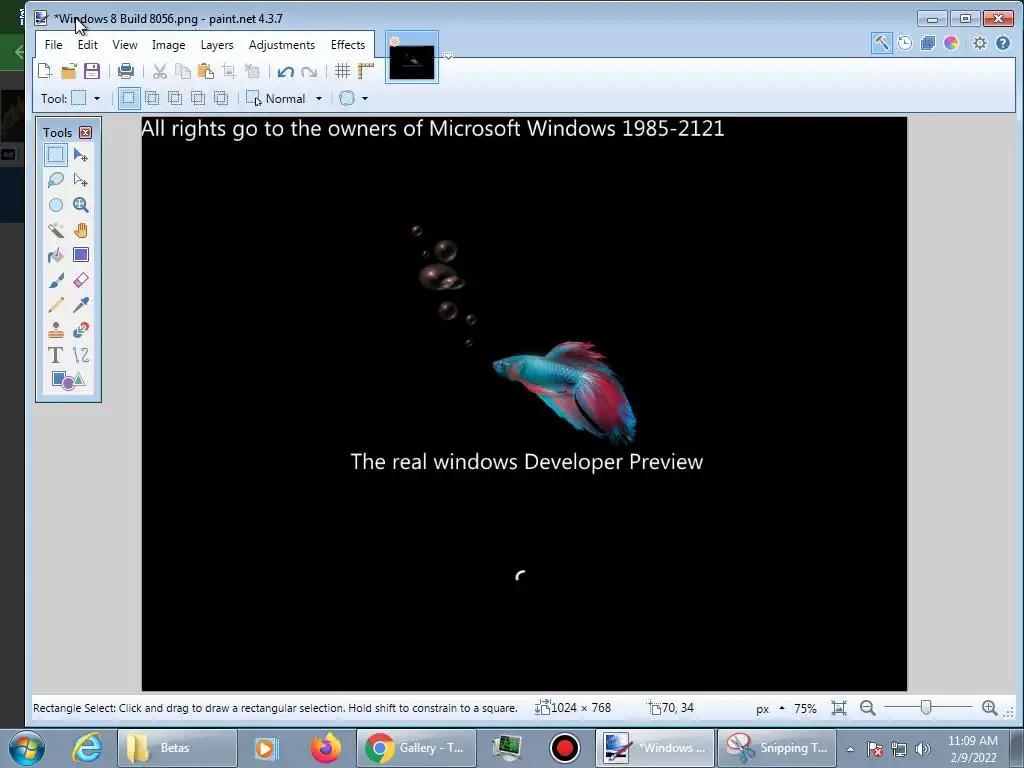Viewport: 1024px width, 768px height.
Task: Select the Text tool
Action: [56, 355]
